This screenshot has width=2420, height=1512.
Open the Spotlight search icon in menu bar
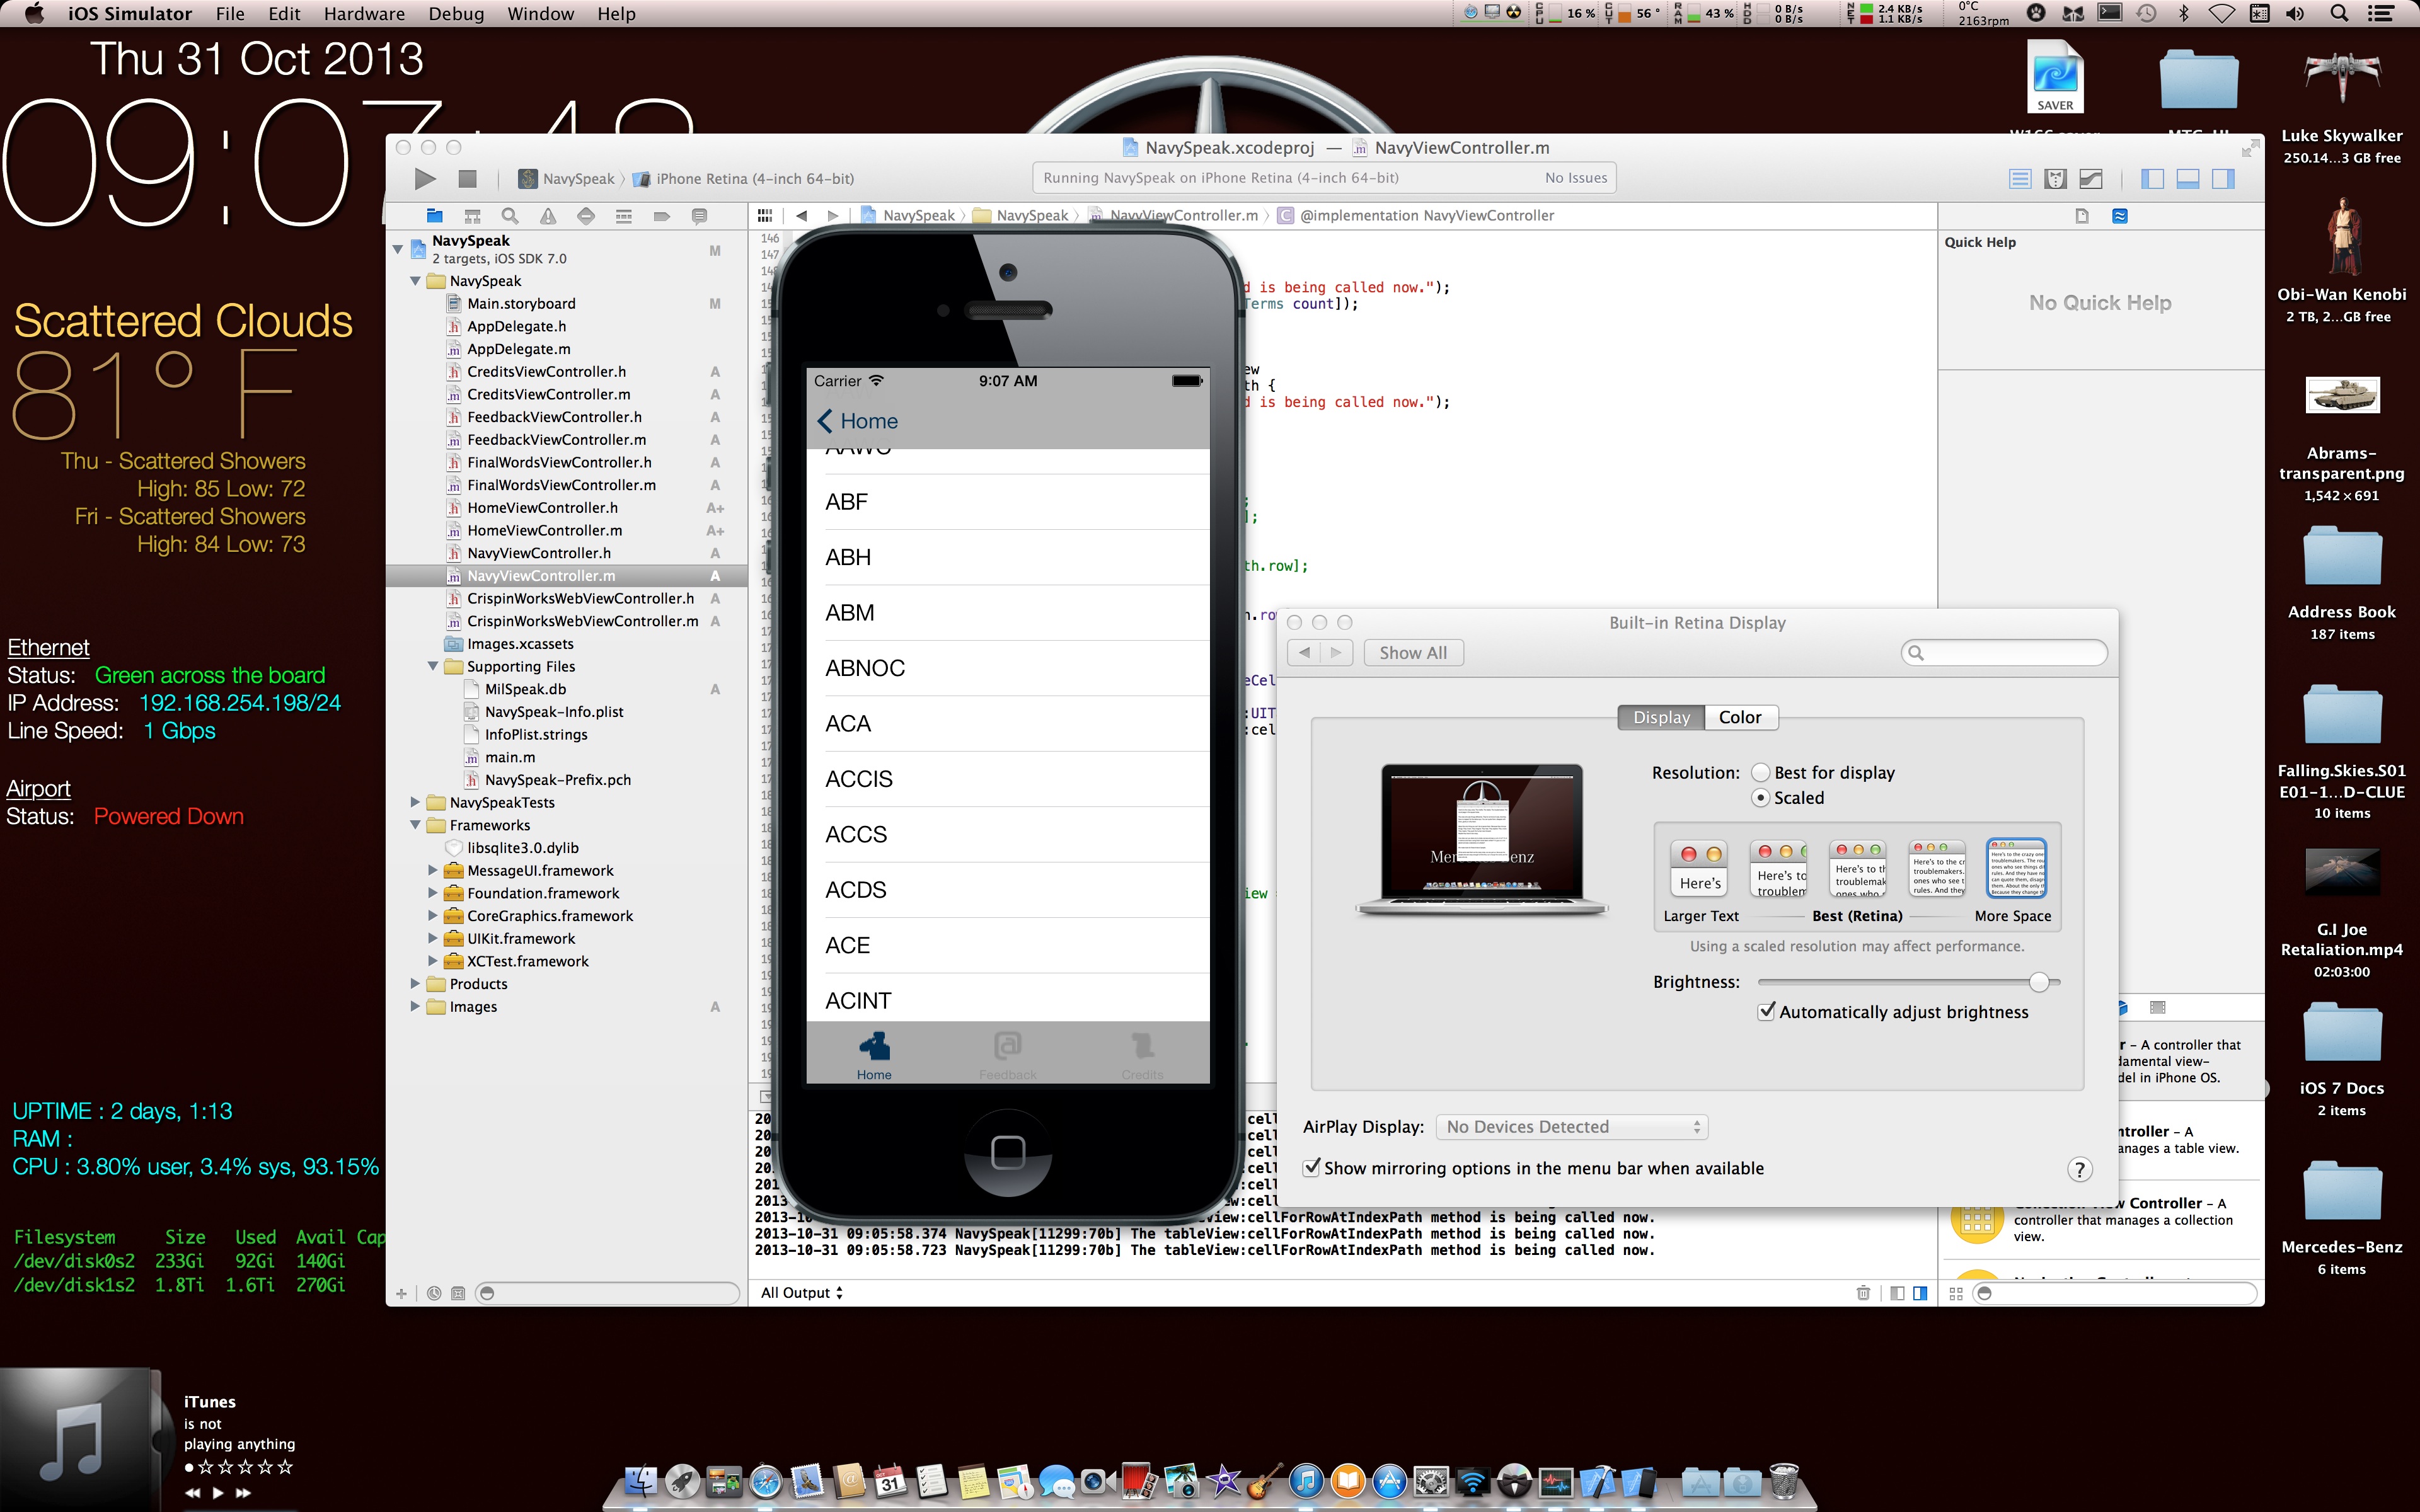pyautogui.click(x=2339, y=13)
